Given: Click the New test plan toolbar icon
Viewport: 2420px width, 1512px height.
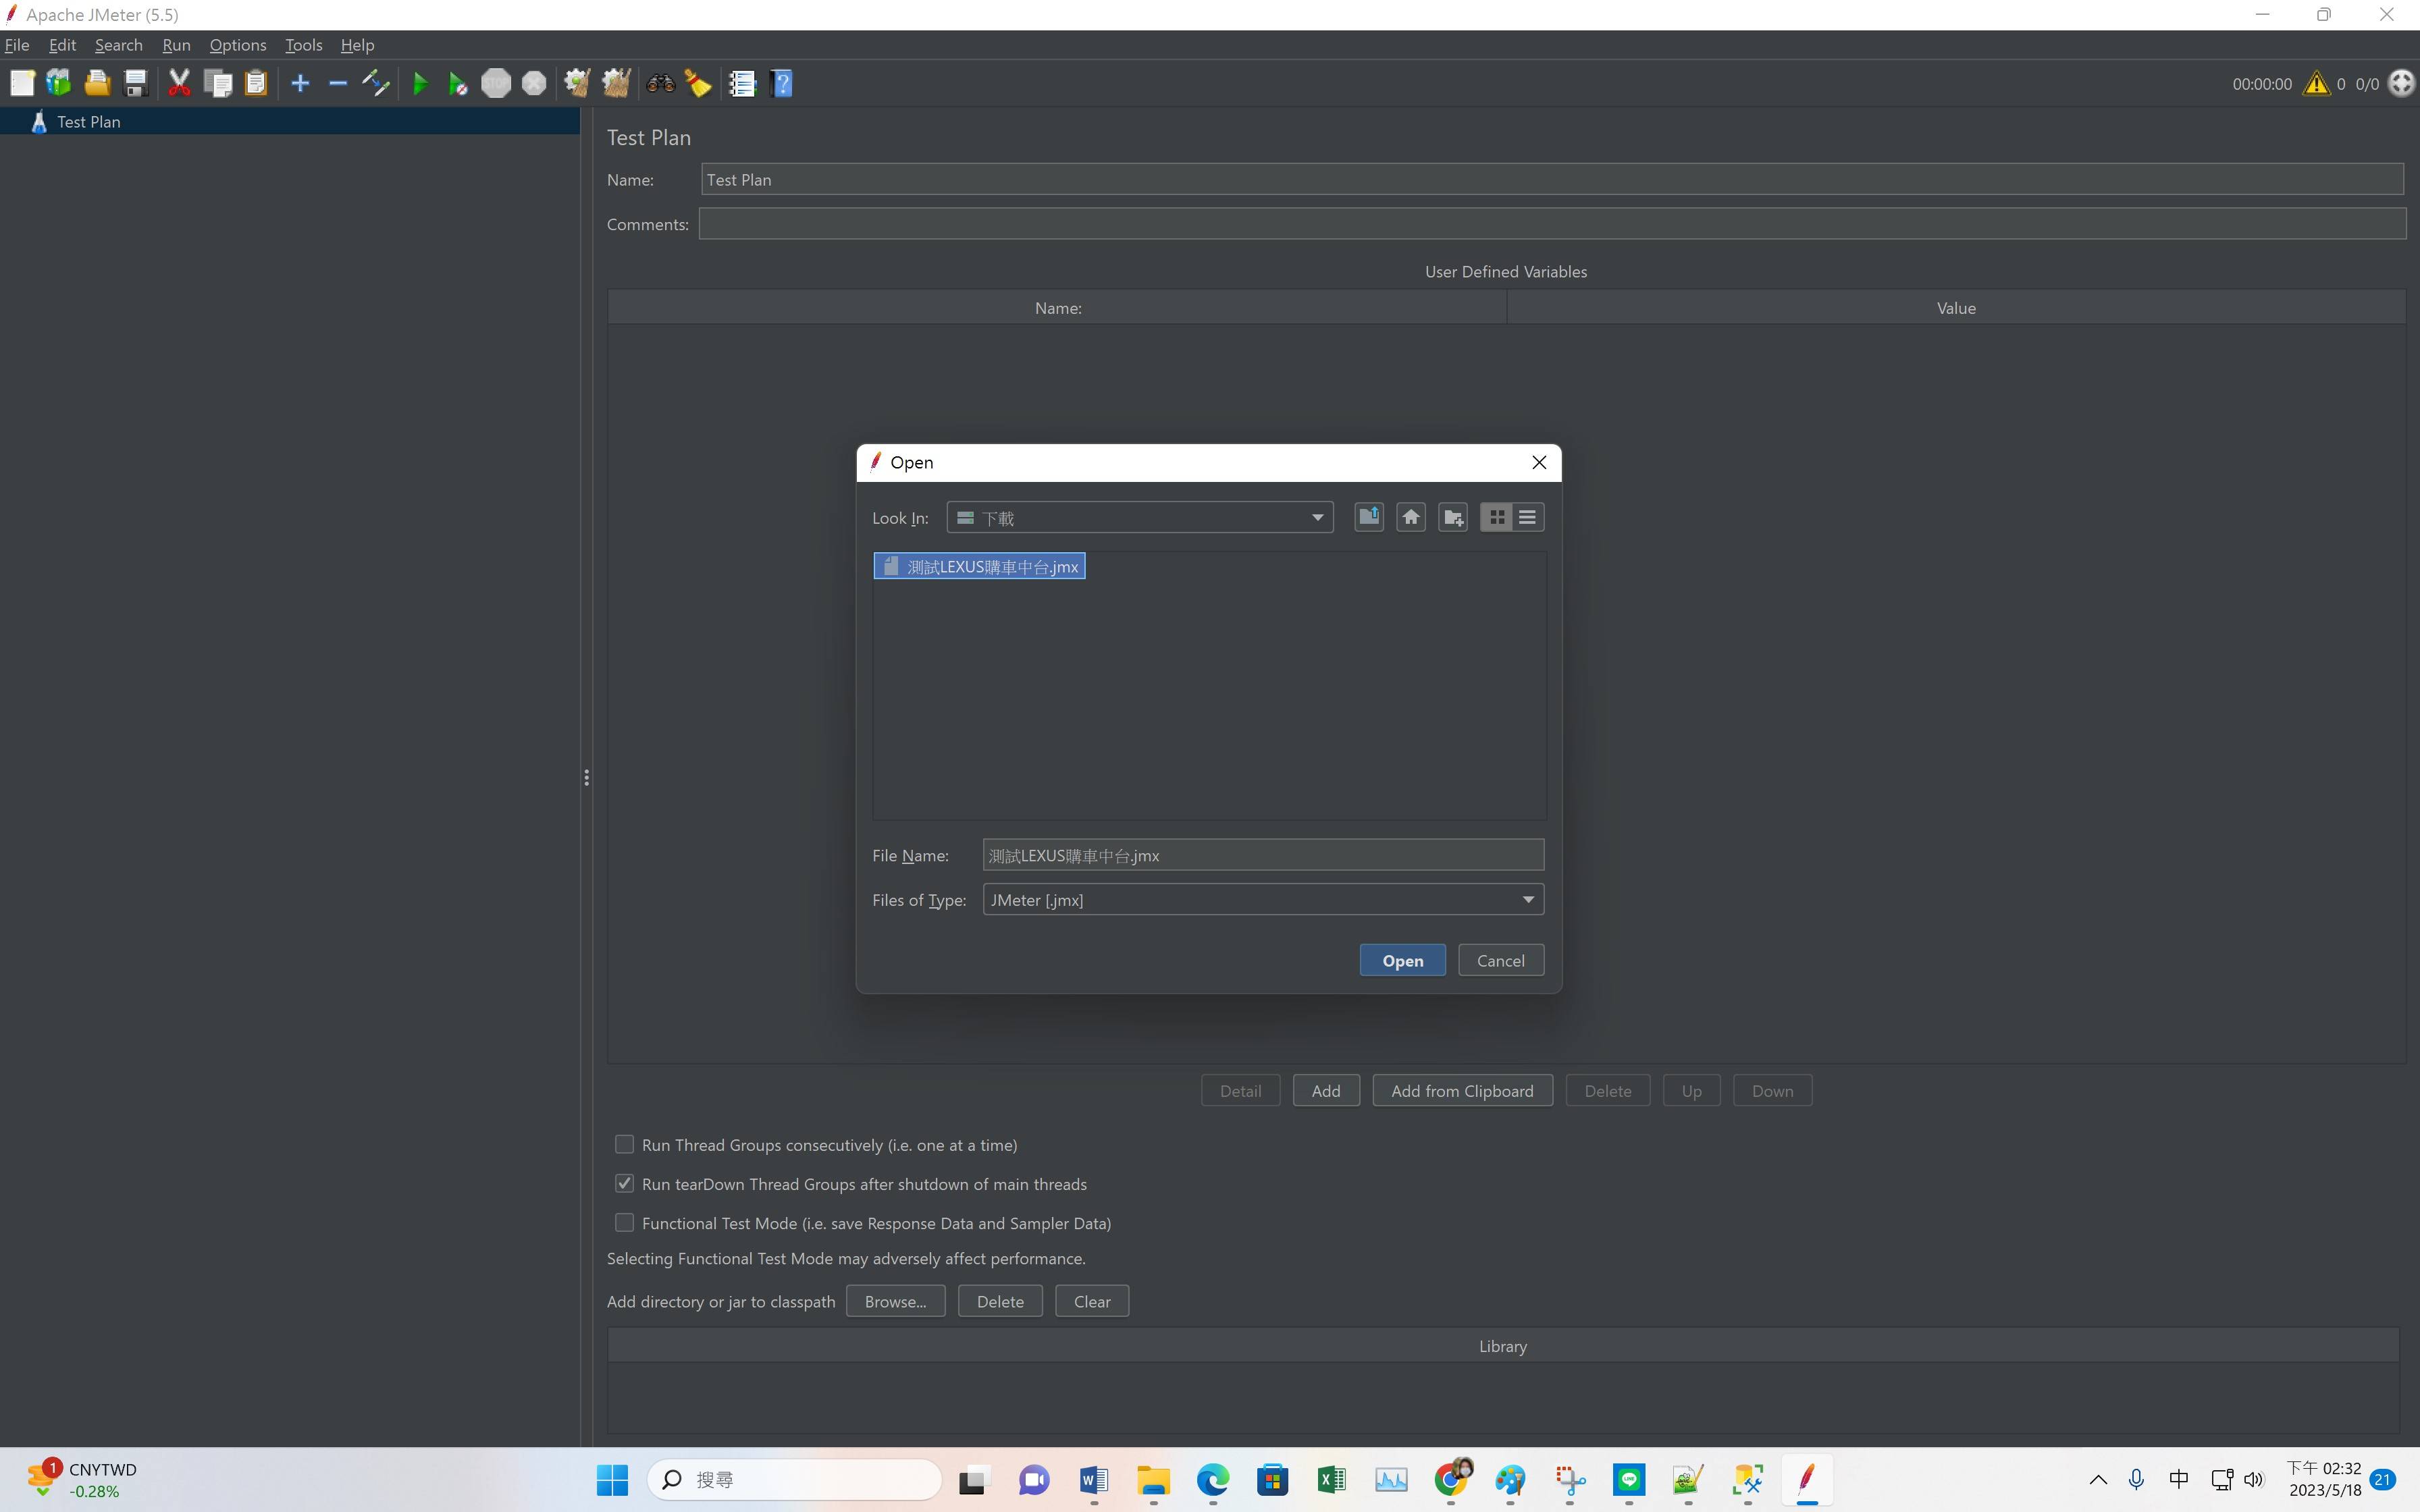Looking at the screenshot, I should (x=22, y=83).
